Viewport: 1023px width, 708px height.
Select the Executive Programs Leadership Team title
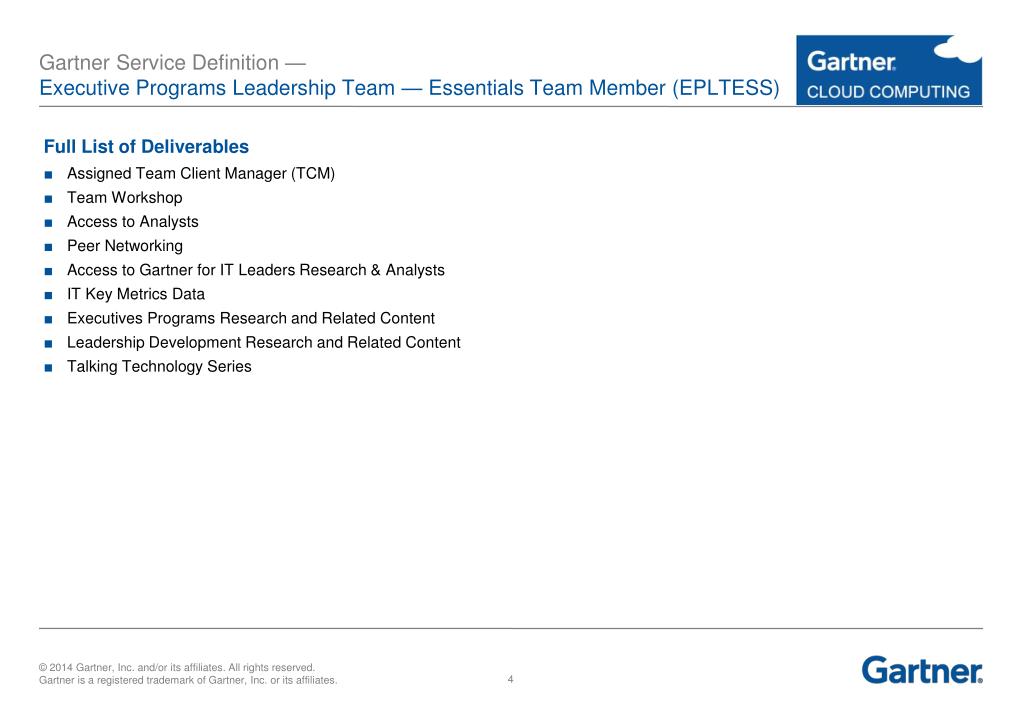point(409,87)
